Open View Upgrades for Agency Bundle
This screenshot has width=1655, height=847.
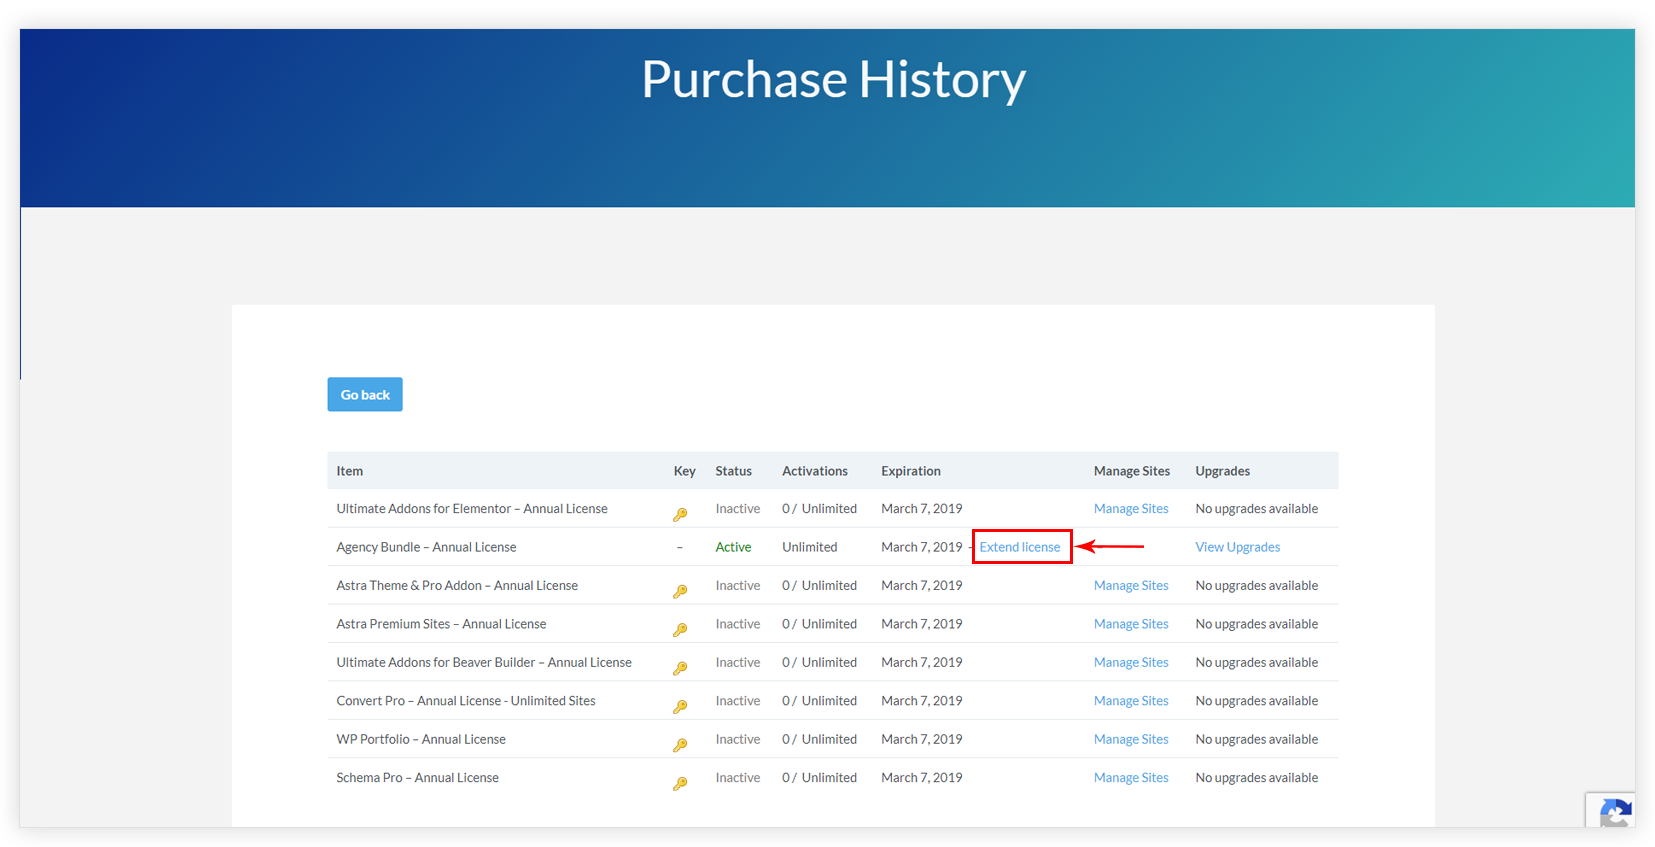tap(1237, 547)
